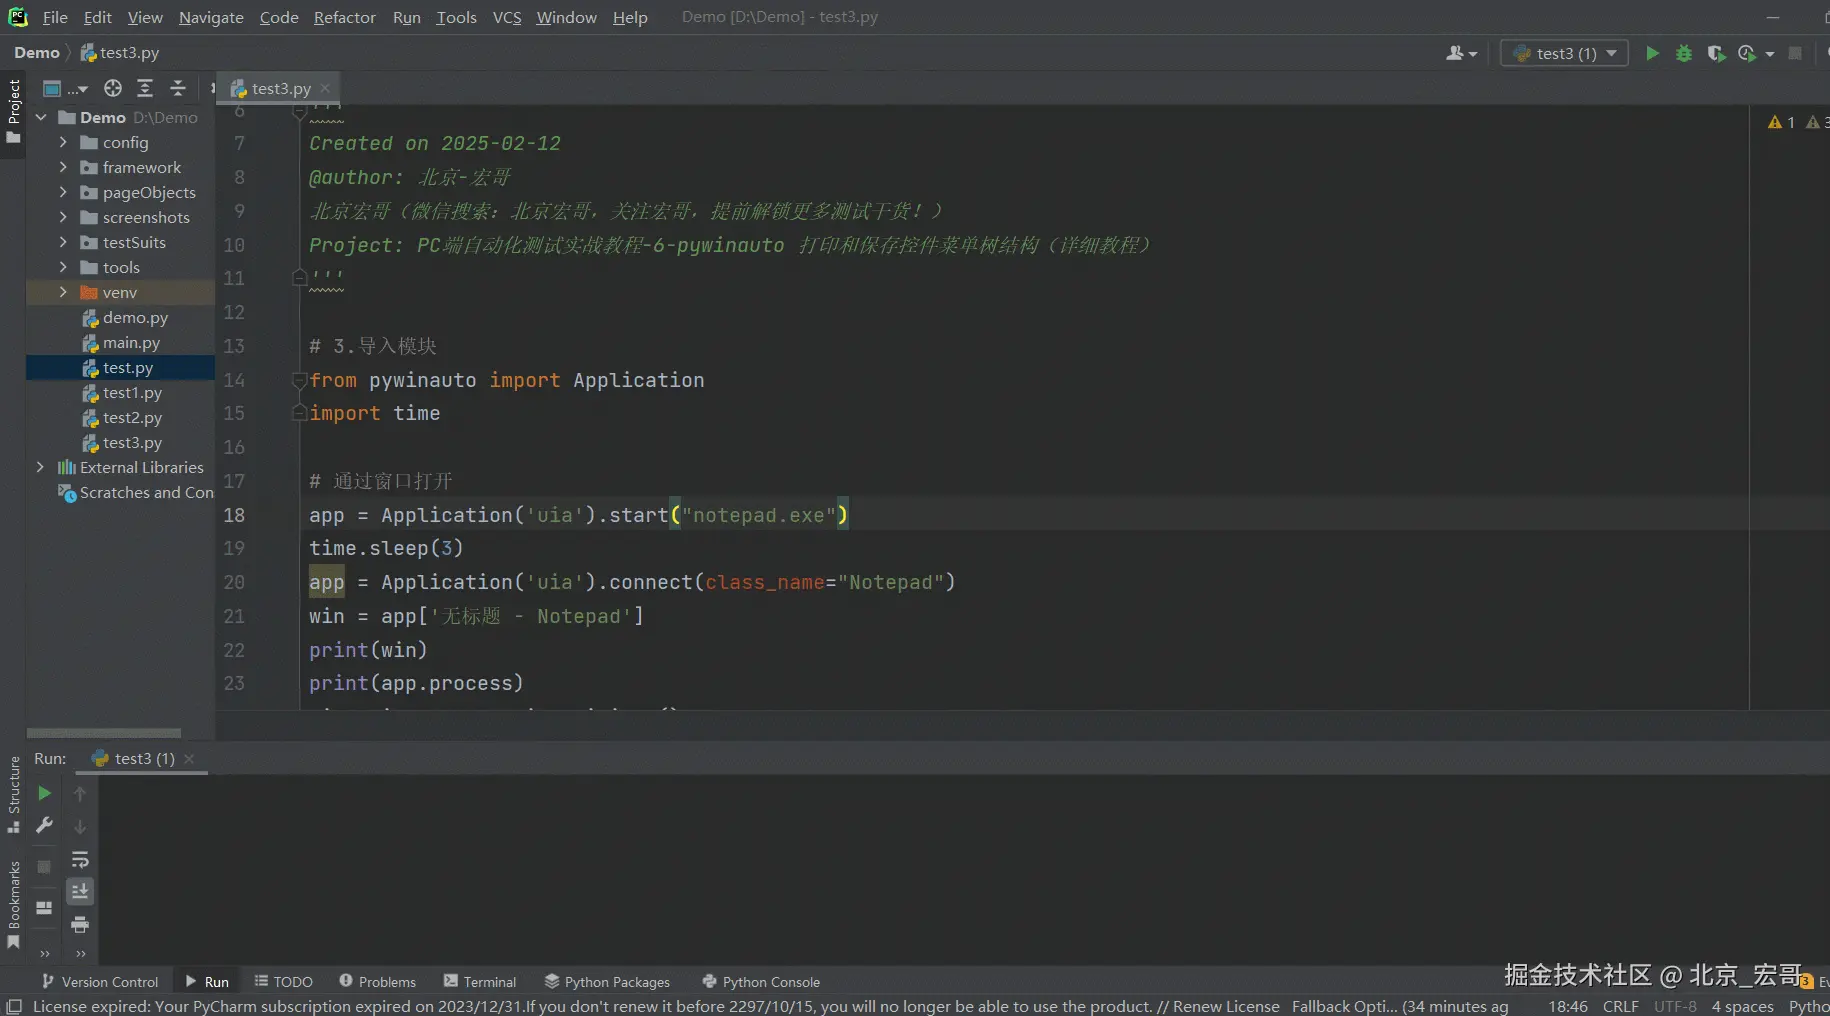Click the UTF-8 encoding in status bar
1830x1016 pixels.
tap(1675, 1006)
